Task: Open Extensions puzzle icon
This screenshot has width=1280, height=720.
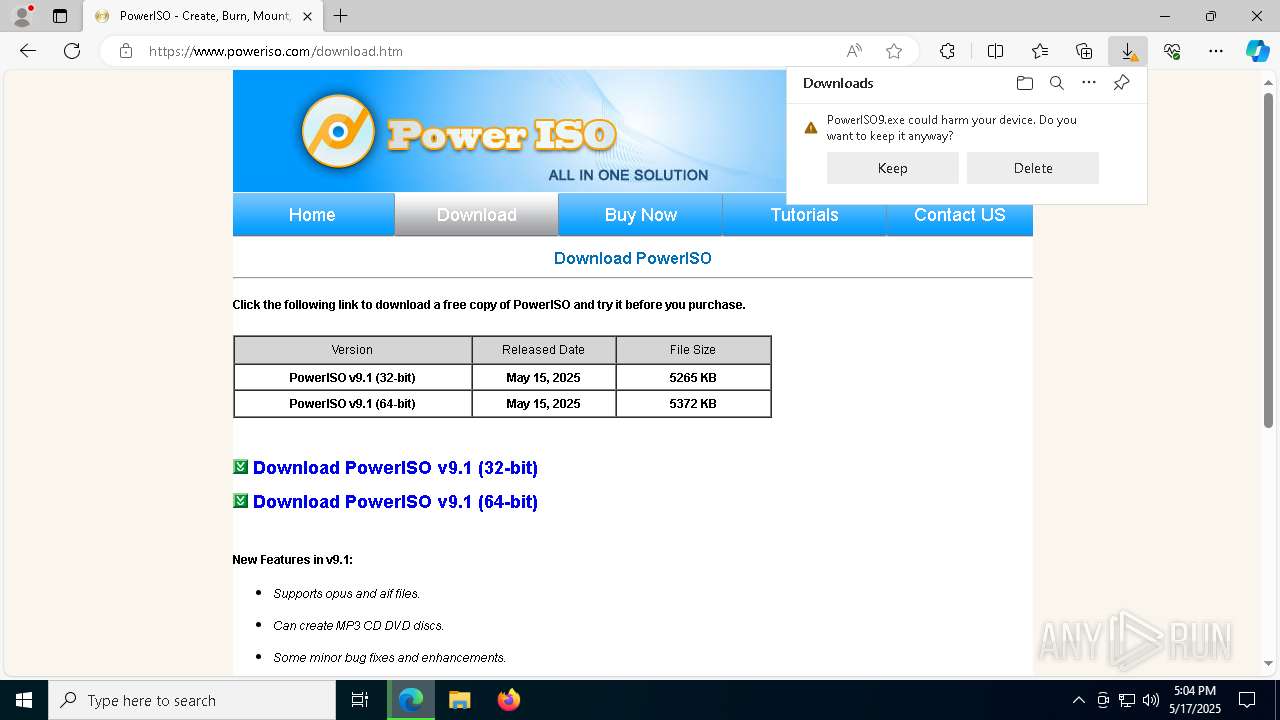Action: (947, 51)
